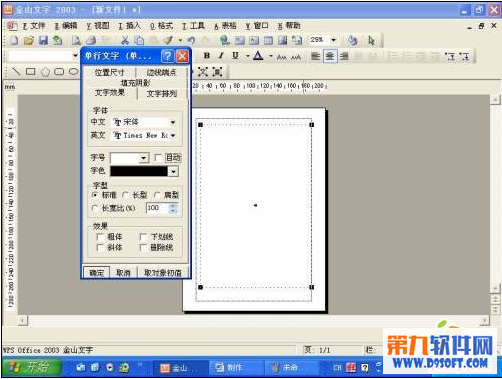Select the 长宽比(%) ratio radio button

pyautogui.click(x=95, y=208)
